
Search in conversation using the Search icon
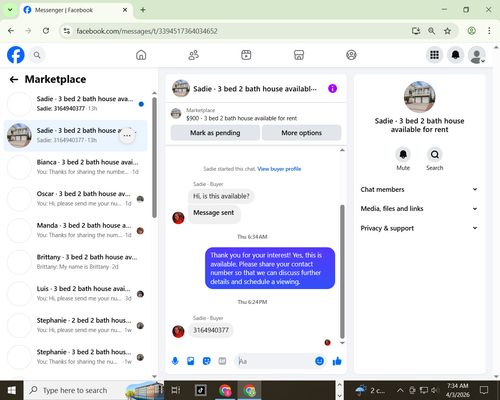435,154
